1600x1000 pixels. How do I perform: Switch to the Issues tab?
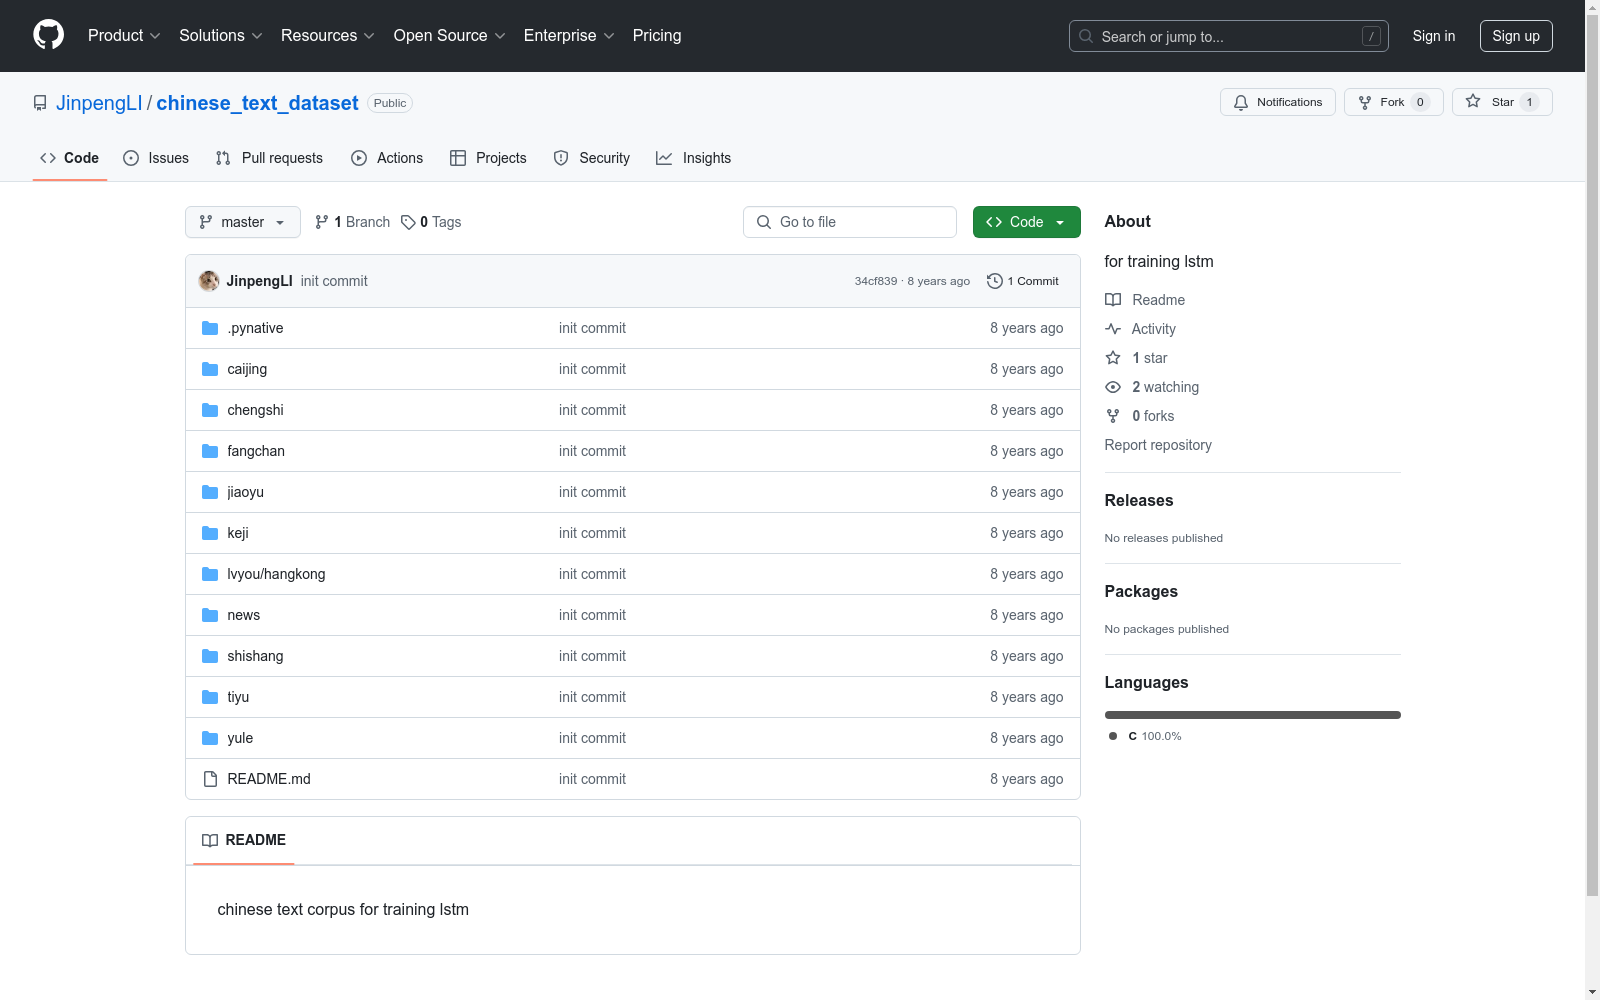click(156, 158)
